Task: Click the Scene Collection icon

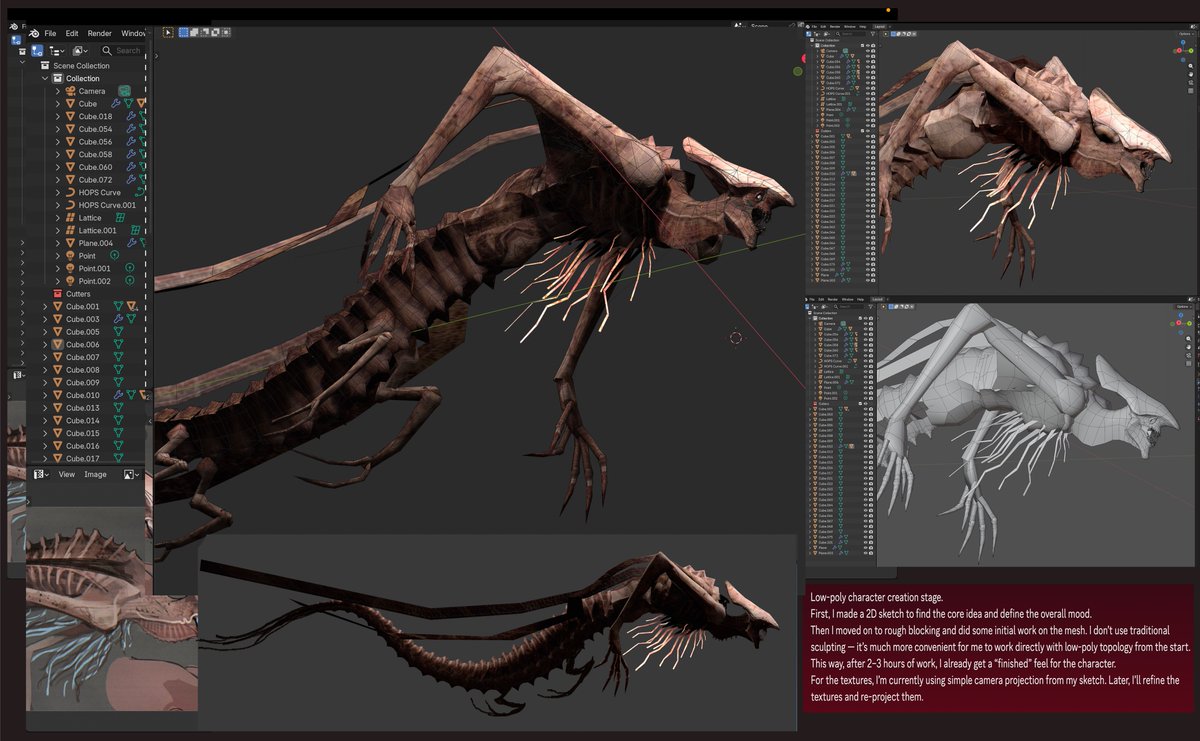Action: 45,66
